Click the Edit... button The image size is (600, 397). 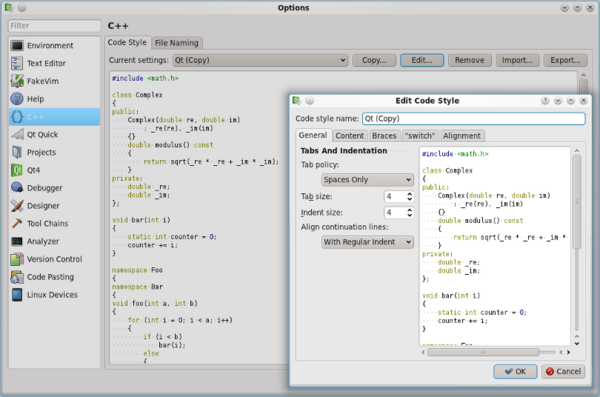[x=422, y=60]
